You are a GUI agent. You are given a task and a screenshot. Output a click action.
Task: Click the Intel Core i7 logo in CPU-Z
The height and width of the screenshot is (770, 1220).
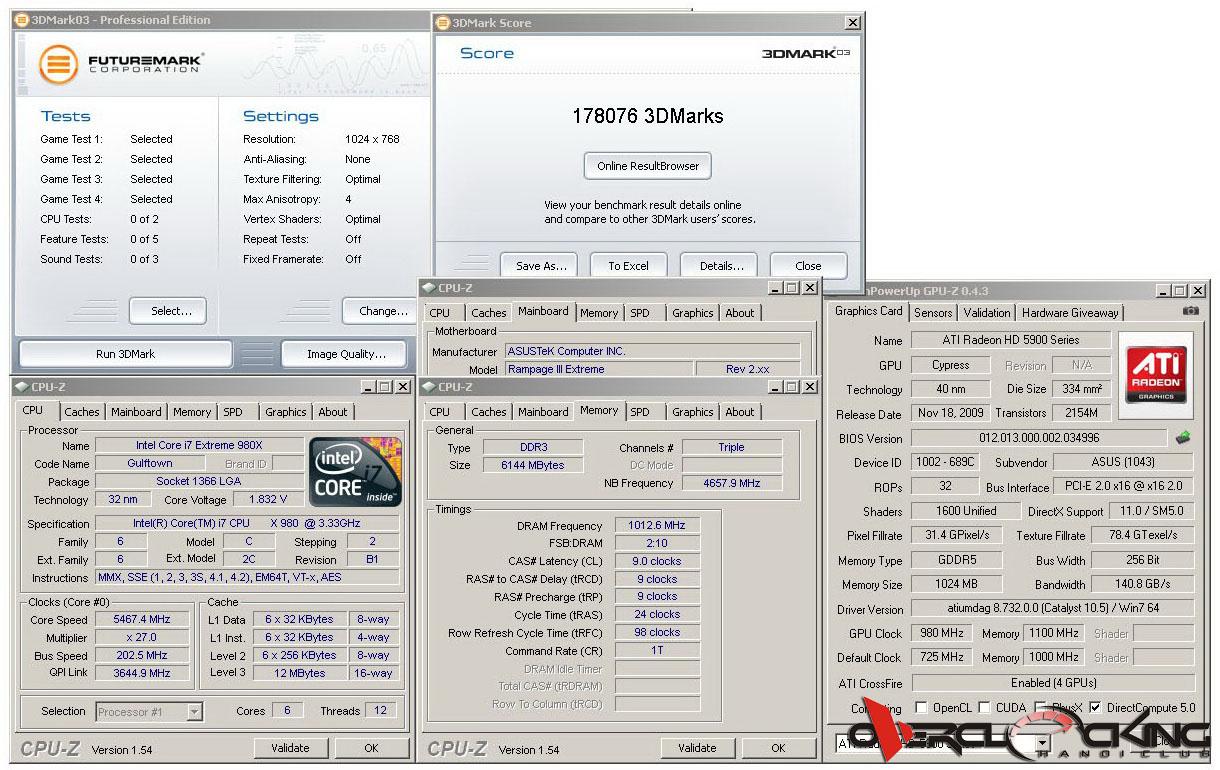[x=355, y=472]
